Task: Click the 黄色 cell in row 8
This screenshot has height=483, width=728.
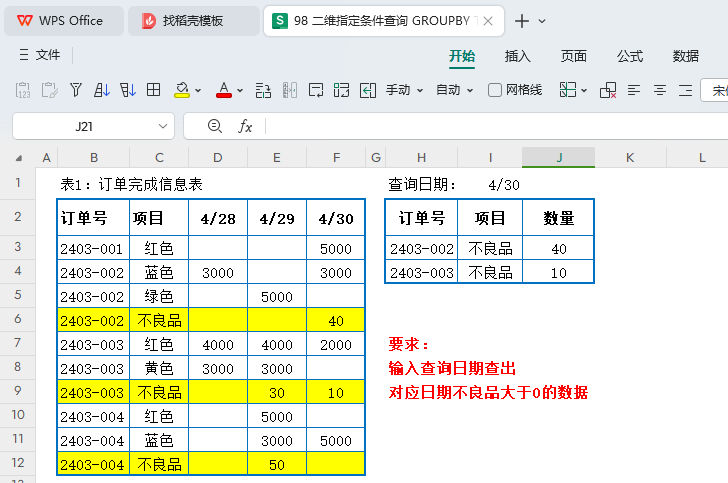Action: tap(159, 368)
